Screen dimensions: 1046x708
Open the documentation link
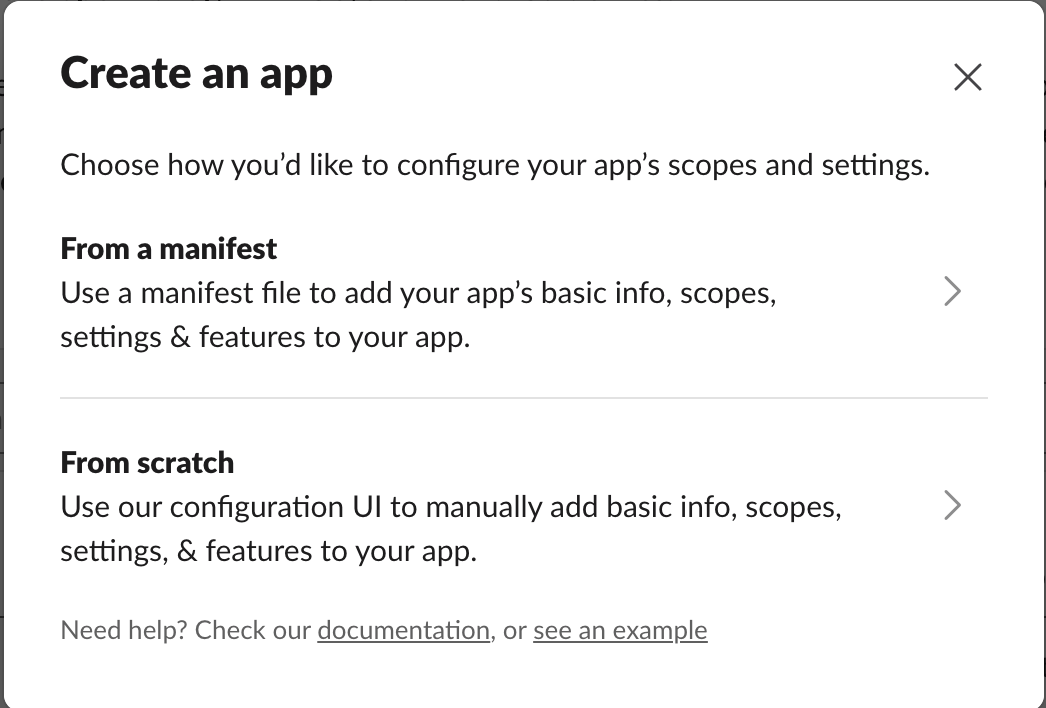[x=403, y=631]
